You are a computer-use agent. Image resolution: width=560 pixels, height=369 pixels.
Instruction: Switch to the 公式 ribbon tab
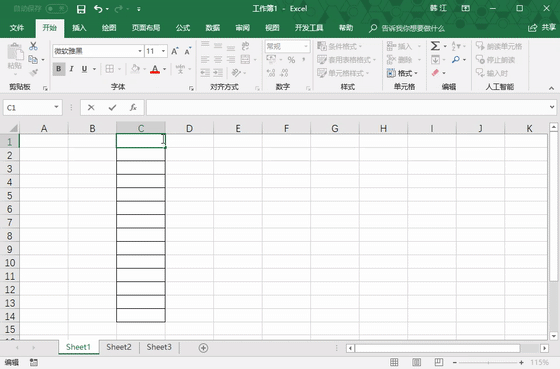tap(183, 28)
